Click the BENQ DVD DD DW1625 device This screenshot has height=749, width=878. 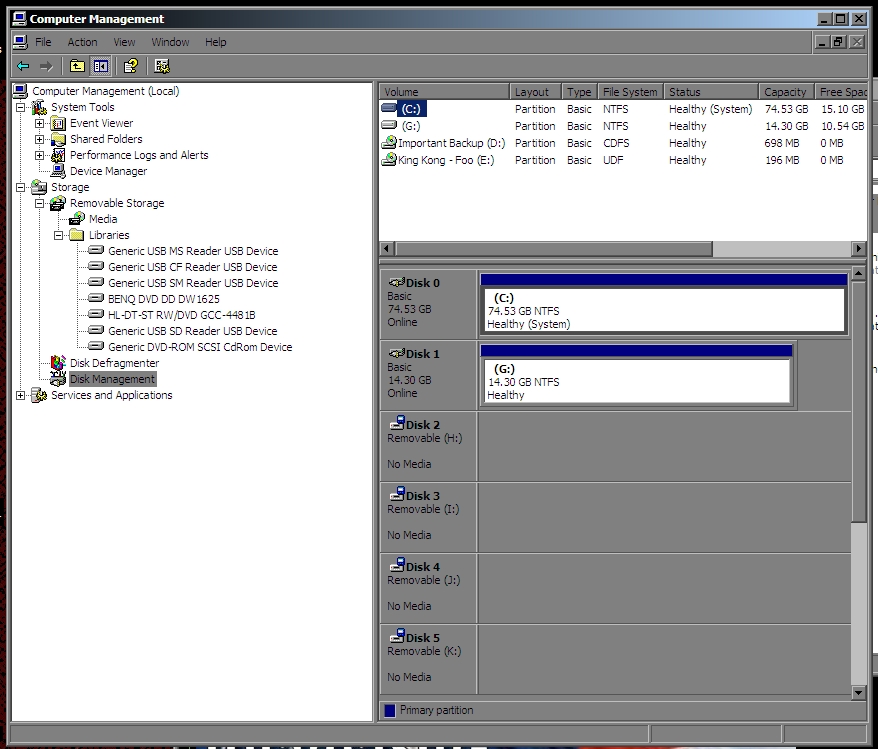point(163,299)
